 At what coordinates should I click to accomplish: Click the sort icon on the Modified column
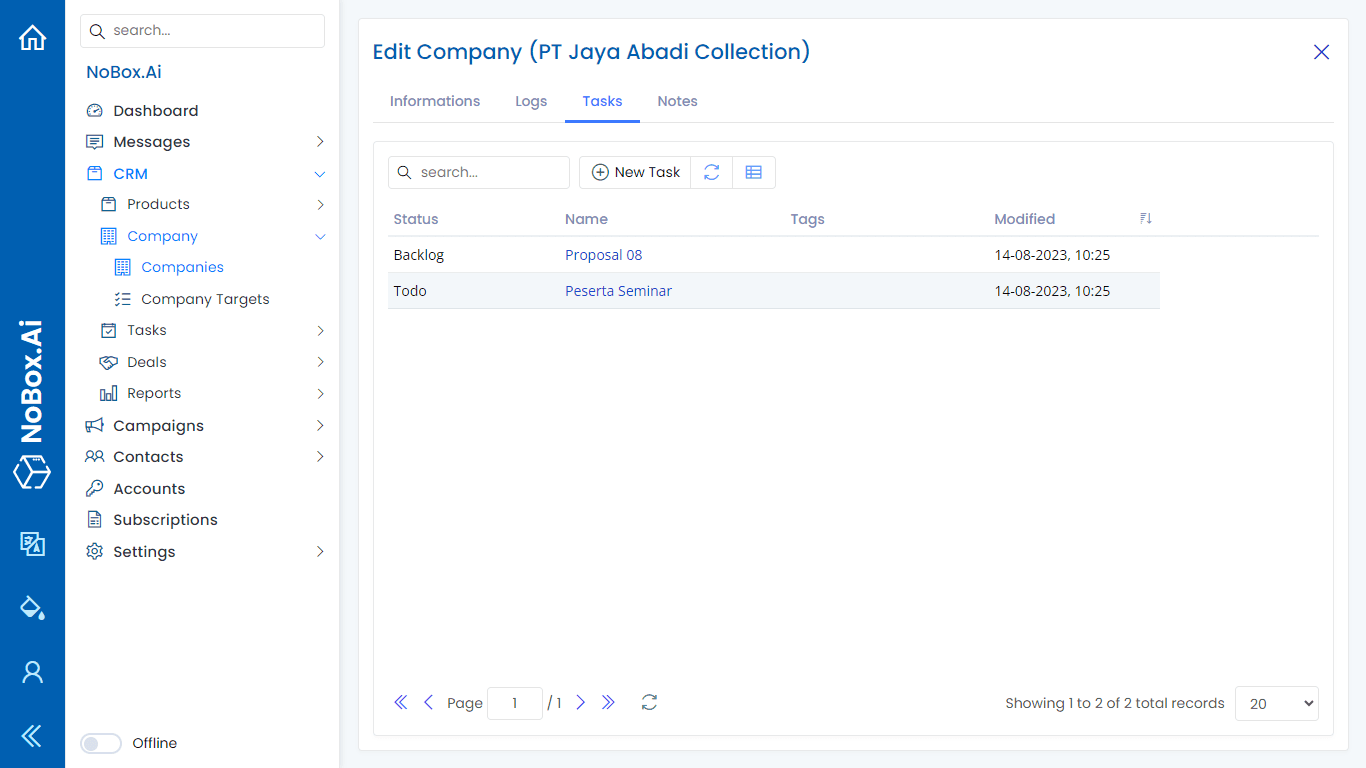click(1145, 218)
